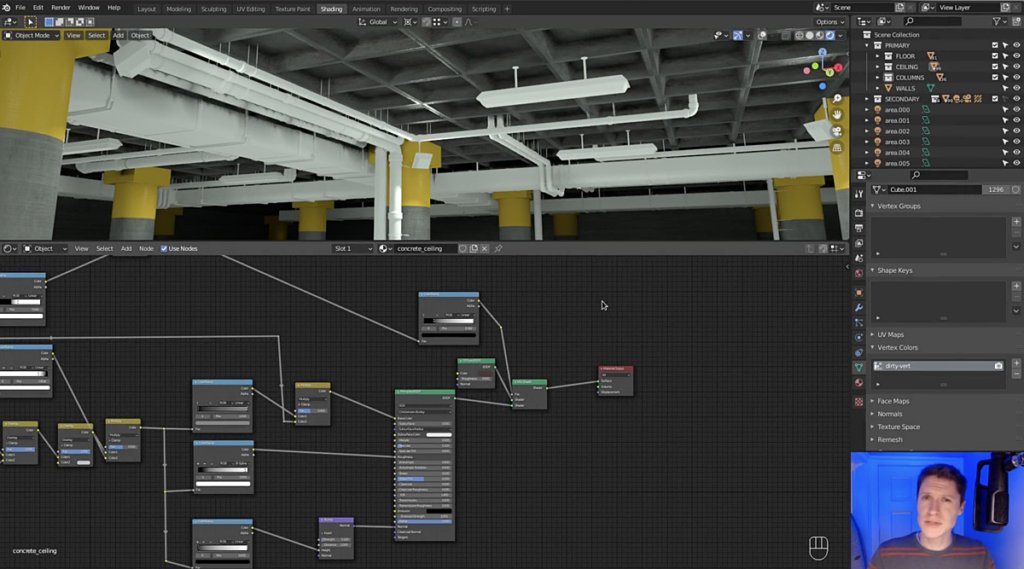Open the View Layer properties tab
The width and height of the screenshot is (1024, 569).
click(859, 243)
